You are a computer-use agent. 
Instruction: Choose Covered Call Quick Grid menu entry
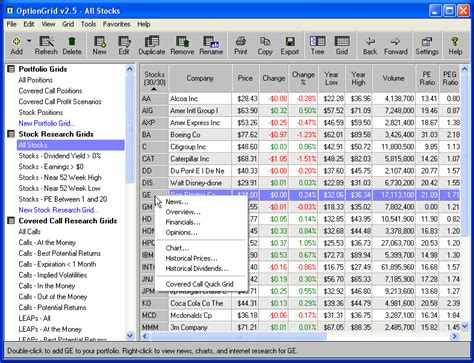click(201, 284)
